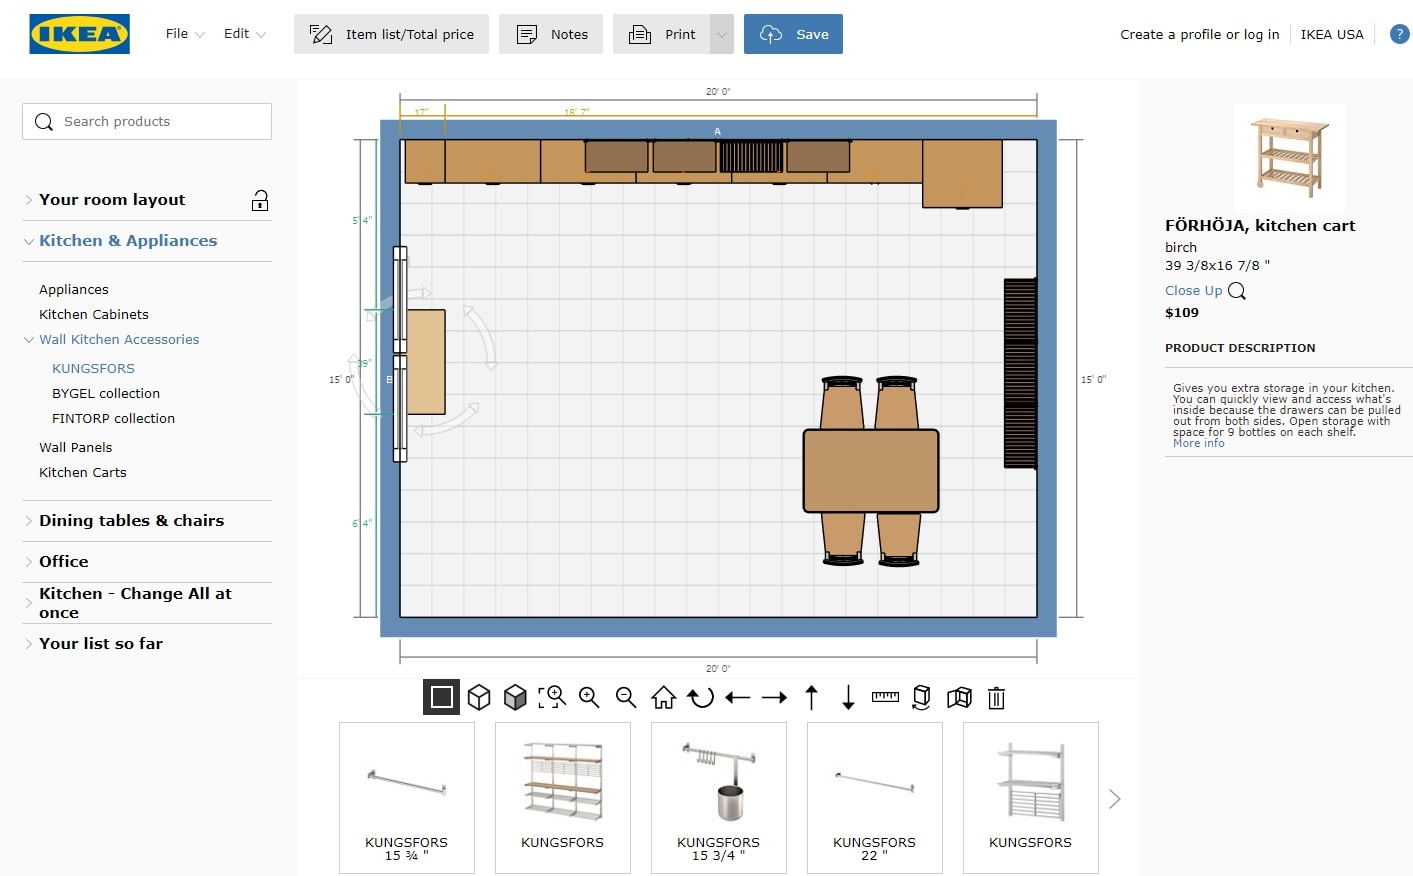Open help with question mark icon
The image size is (1413, 876).
click(1399, 34)
